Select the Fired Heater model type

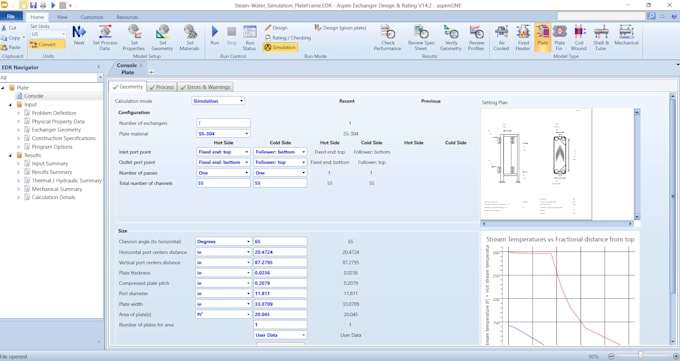(523, 37)
